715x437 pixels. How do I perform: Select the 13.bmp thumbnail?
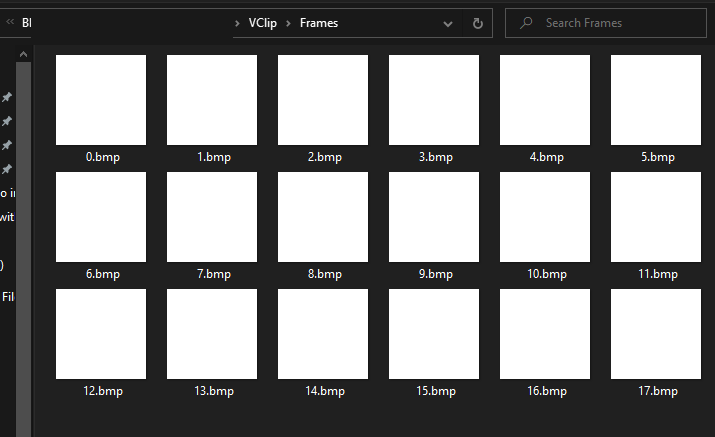coord(212,334)
